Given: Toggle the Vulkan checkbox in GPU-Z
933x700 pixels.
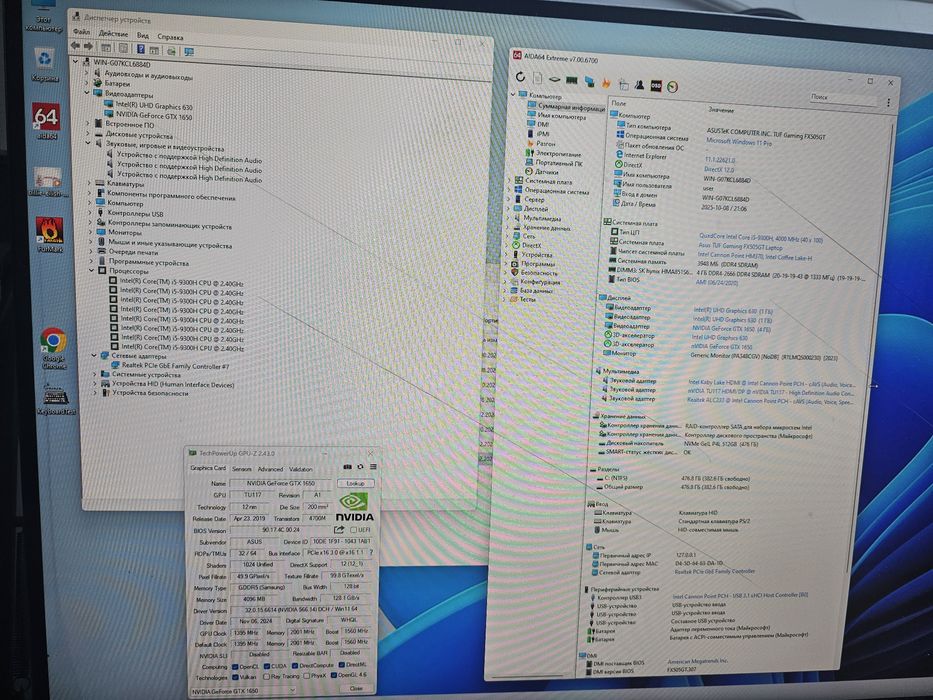Looking at the screenshot, I should (235, 677).
